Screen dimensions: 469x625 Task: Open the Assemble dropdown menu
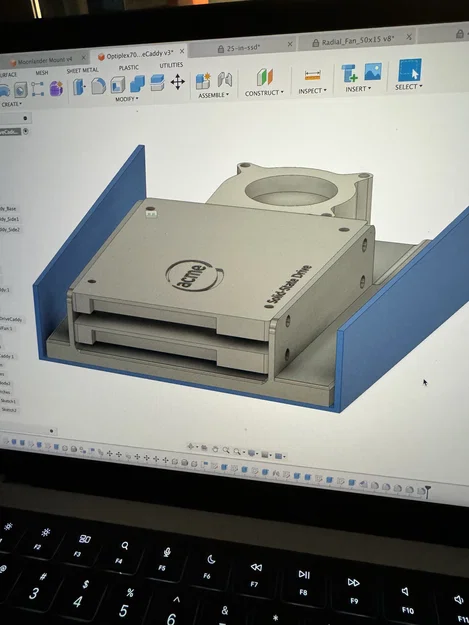tap(214, 95)
